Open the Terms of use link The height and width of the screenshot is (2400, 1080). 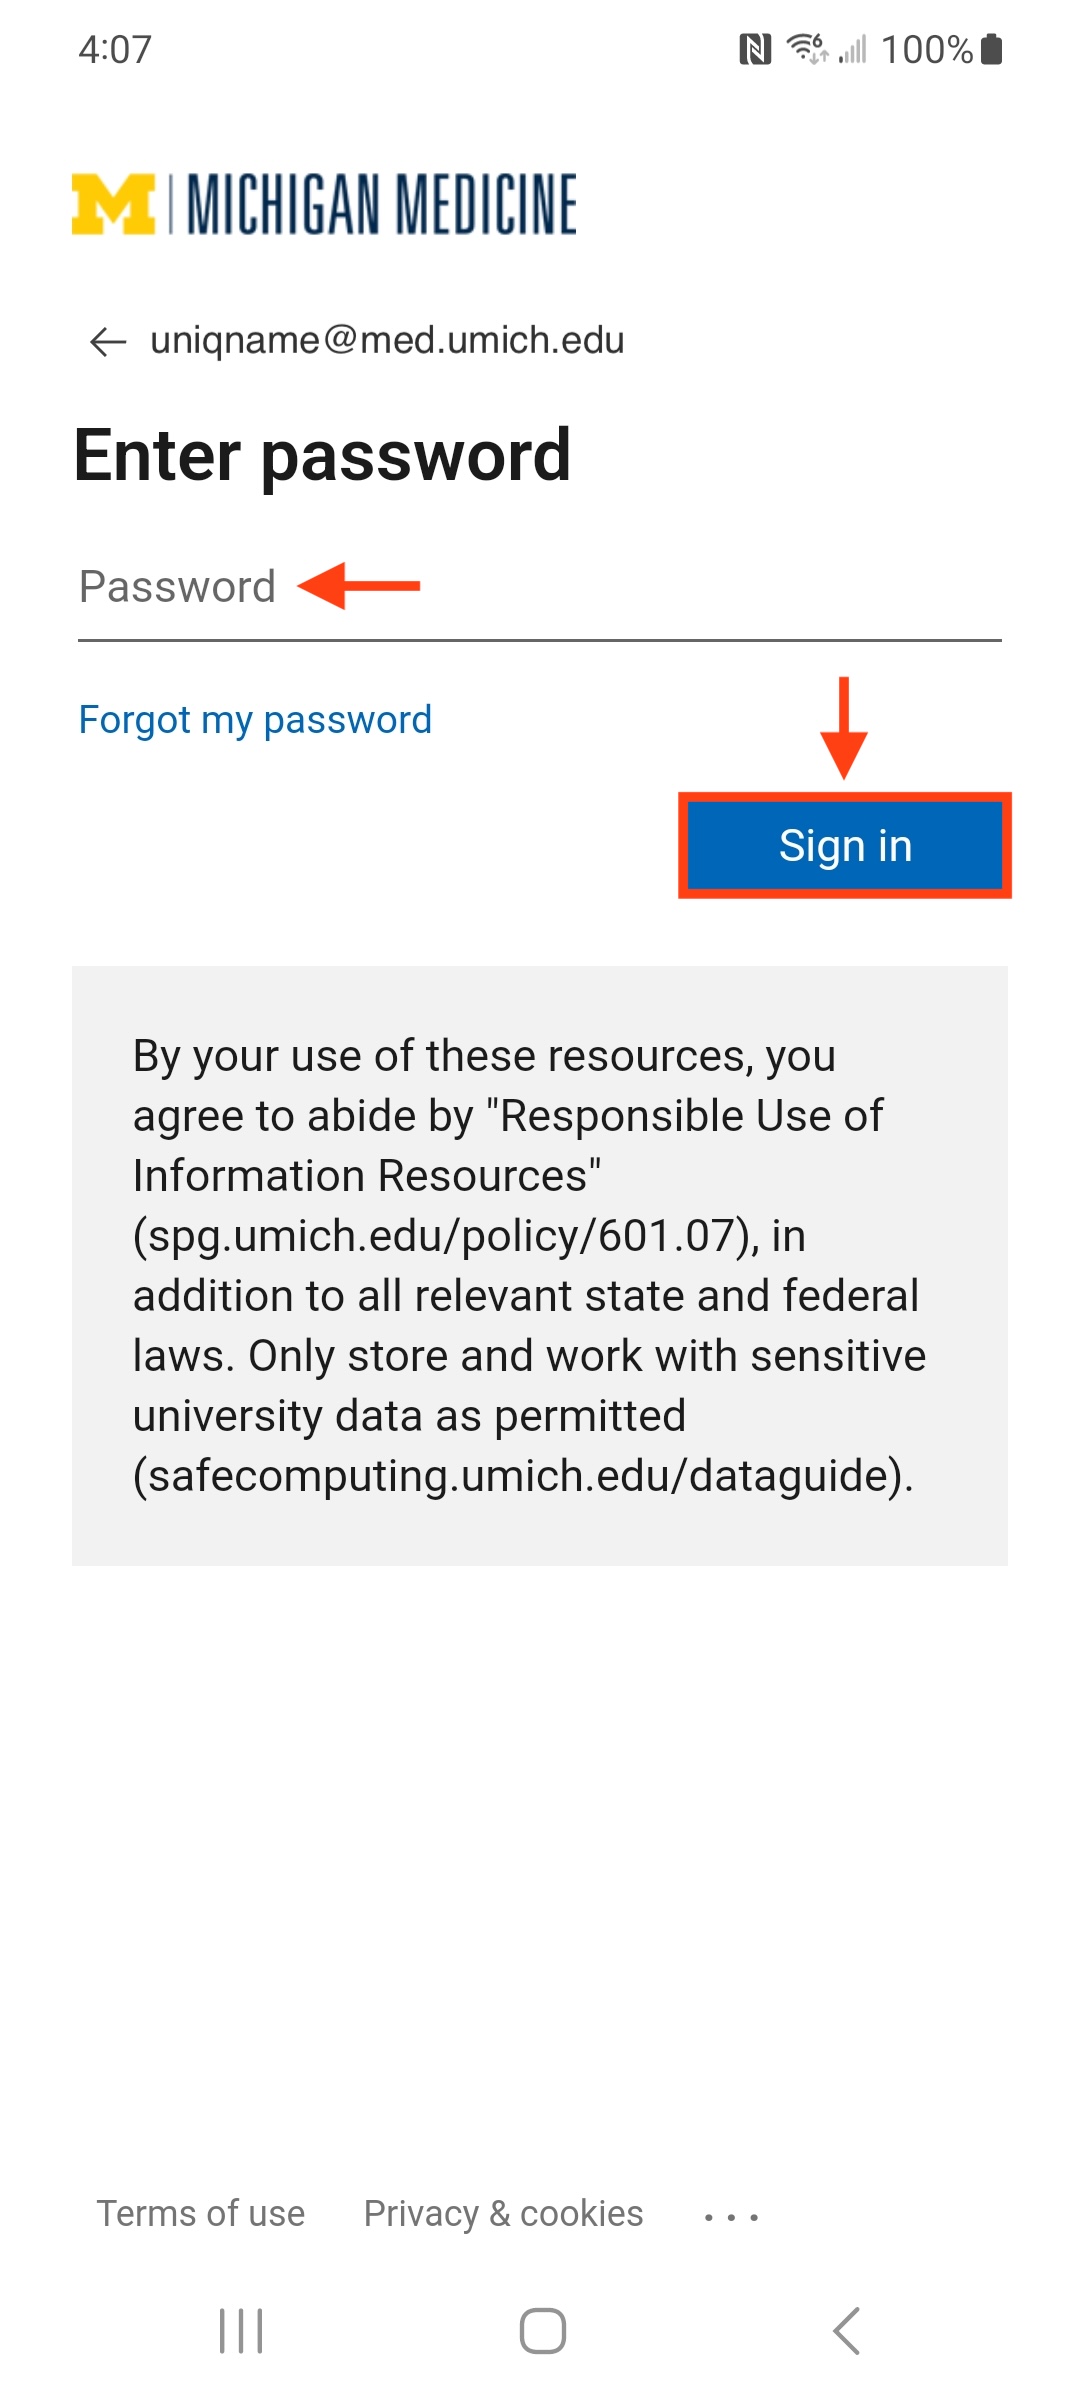point(201,2214)
